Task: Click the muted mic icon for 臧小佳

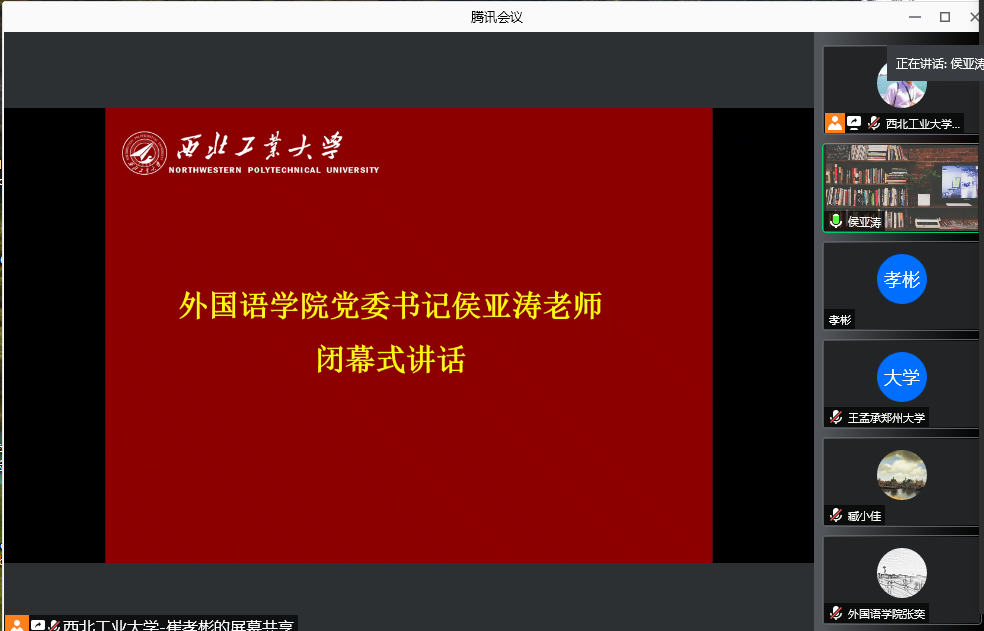Action: point(836,515)
